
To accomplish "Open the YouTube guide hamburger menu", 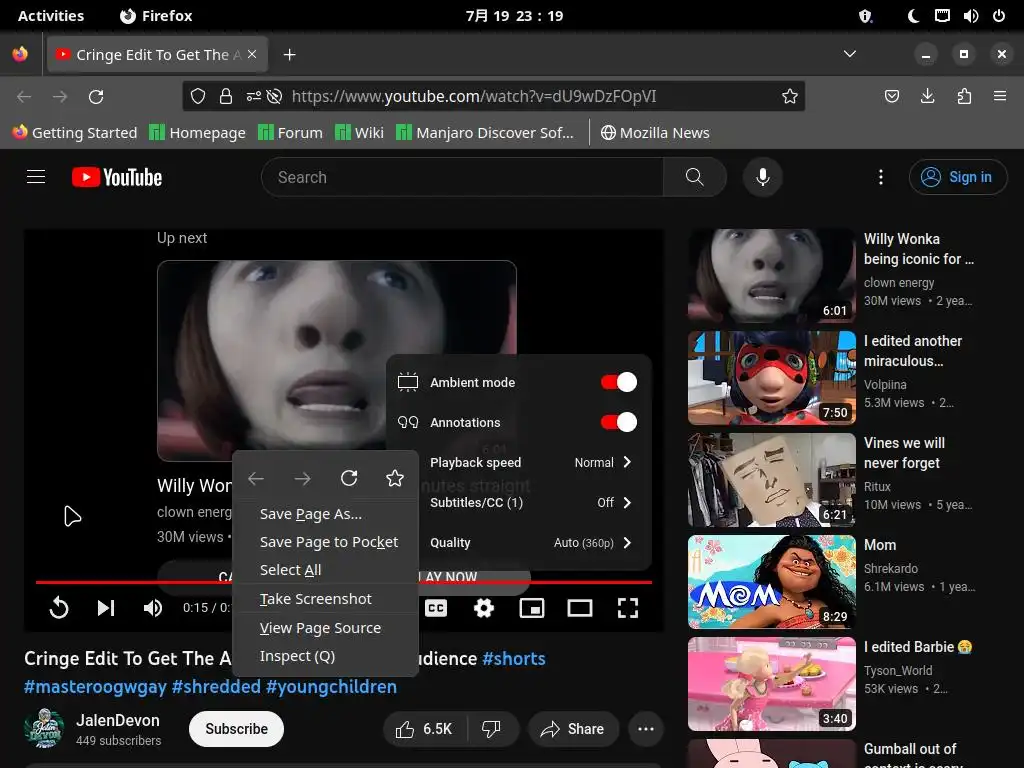I will pyautogui.click(x=36, y=177).
